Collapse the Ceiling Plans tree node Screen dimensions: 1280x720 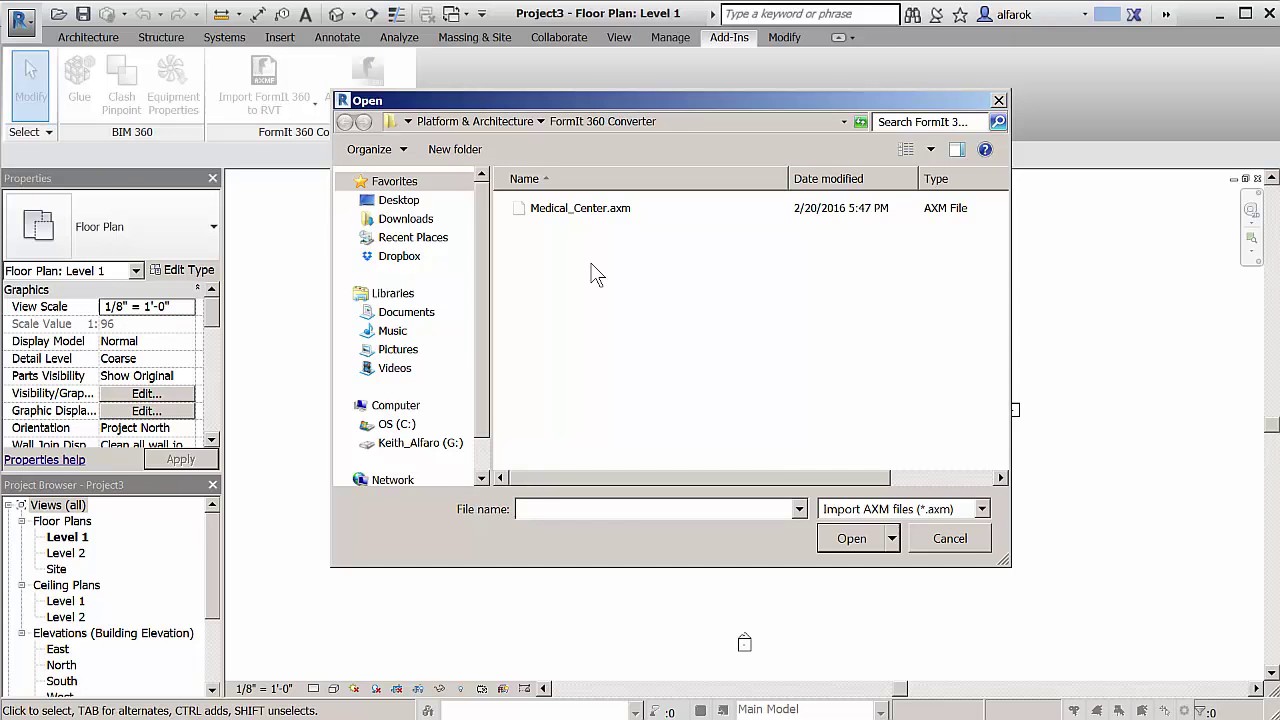pos(21,585)
